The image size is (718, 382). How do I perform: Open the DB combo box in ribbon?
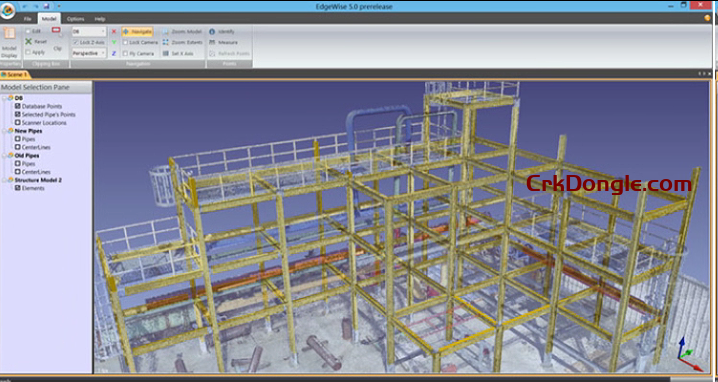(89, 32)
